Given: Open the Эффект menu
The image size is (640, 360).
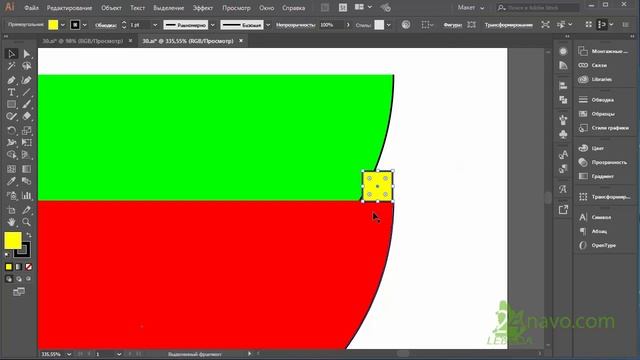Looking at the screenshot, I should point(202,8).
